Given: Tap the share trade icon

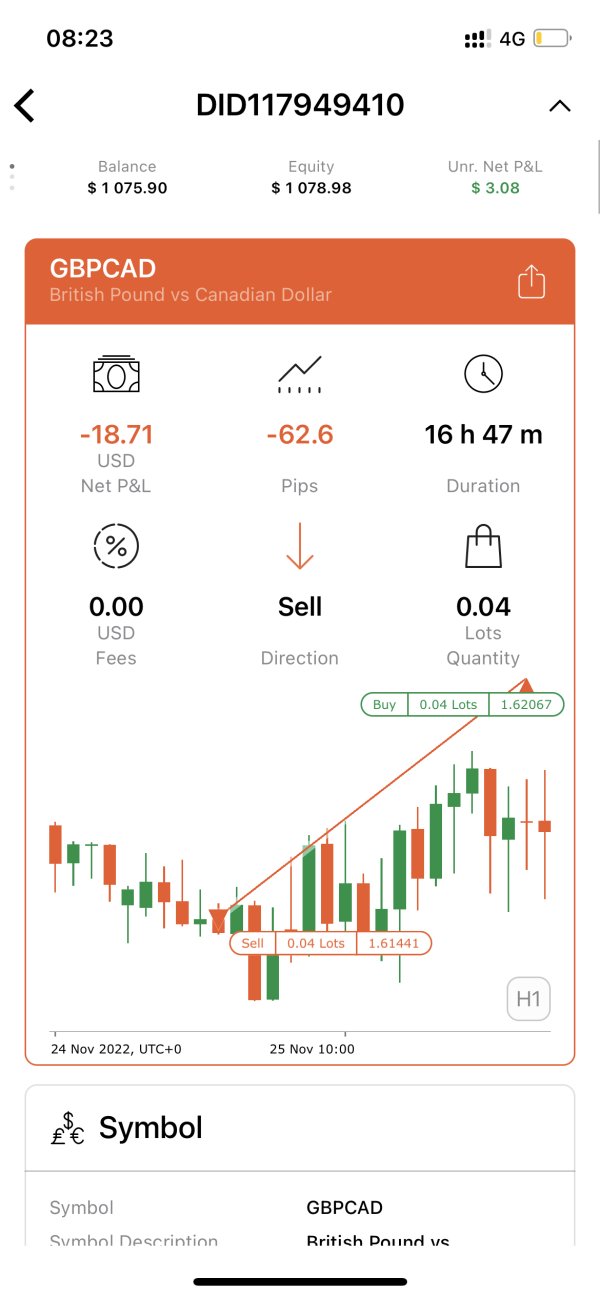Looking at the screenshot, I should pyautogui.click(x=531, y=282).
